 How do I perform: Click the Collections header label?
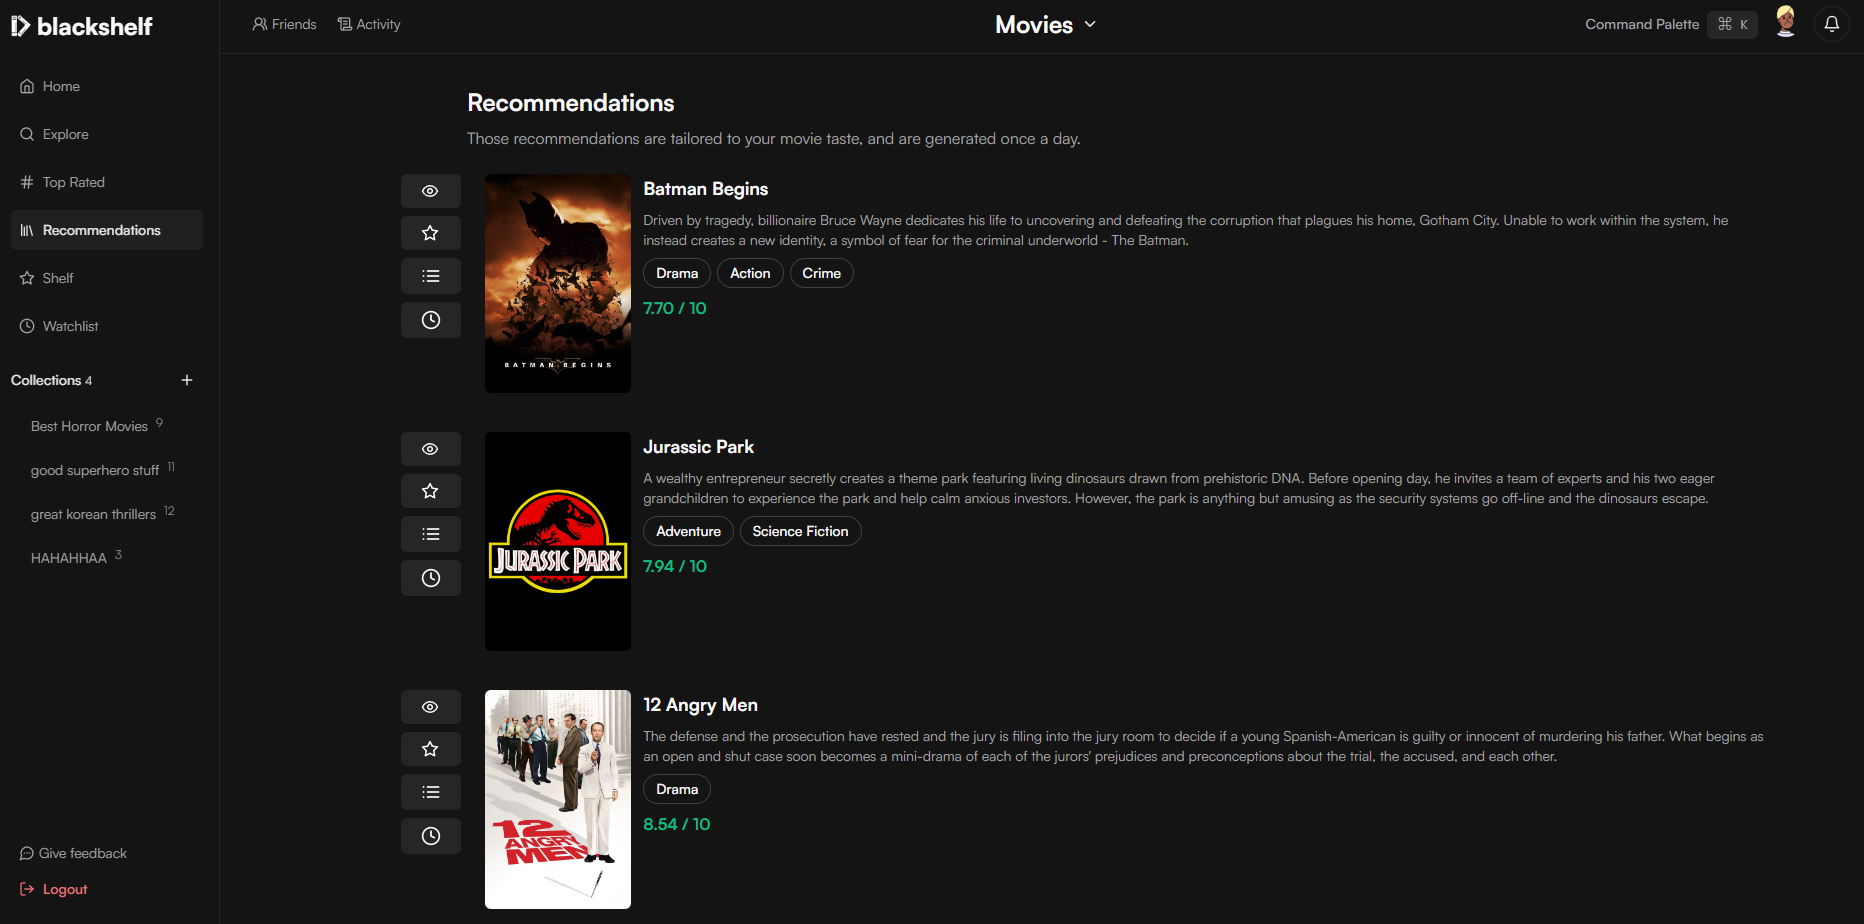(46, 380)
